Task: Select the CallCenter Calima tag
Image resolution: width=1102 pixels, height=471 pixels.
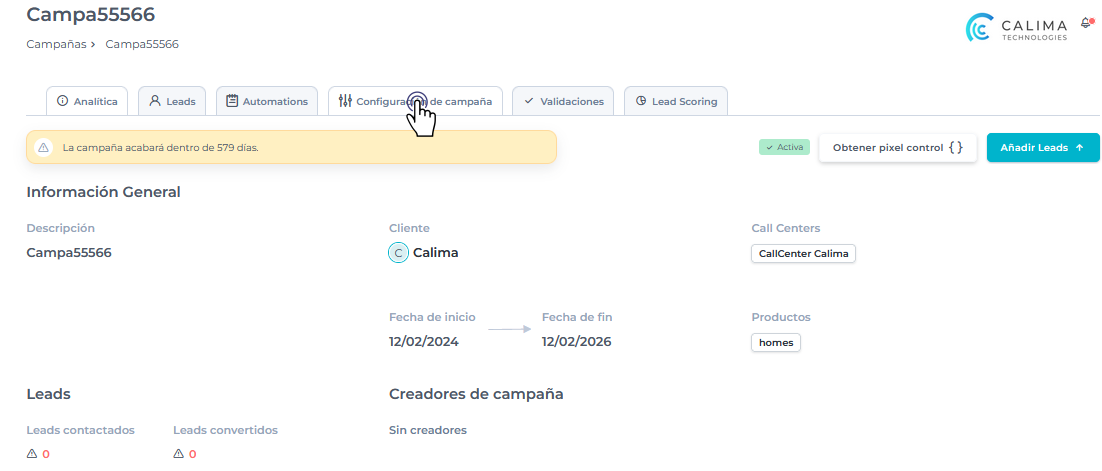Action: pyautogui.click(x=803, y=254)
